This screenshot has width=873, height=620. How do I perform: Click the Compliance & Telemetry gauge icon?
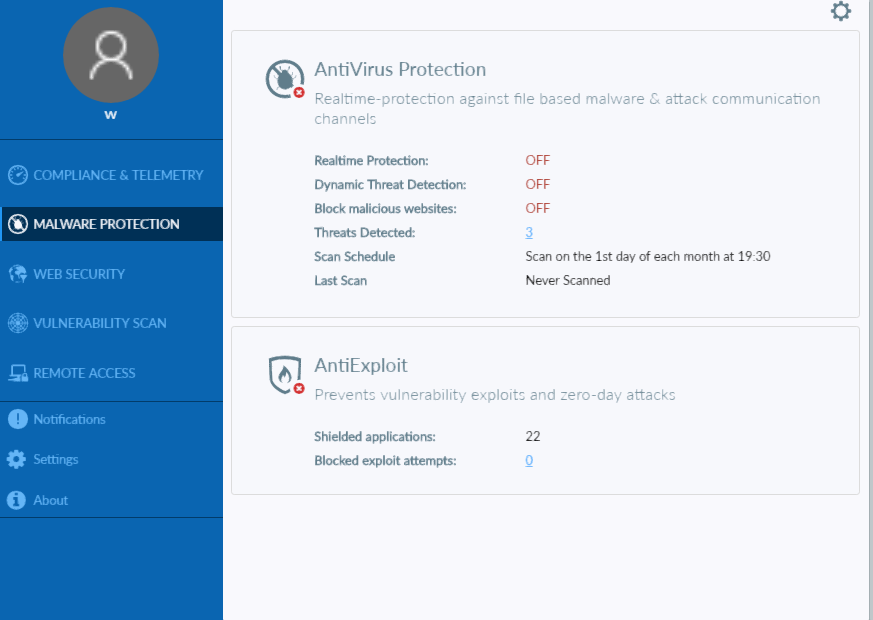(17, 175)
